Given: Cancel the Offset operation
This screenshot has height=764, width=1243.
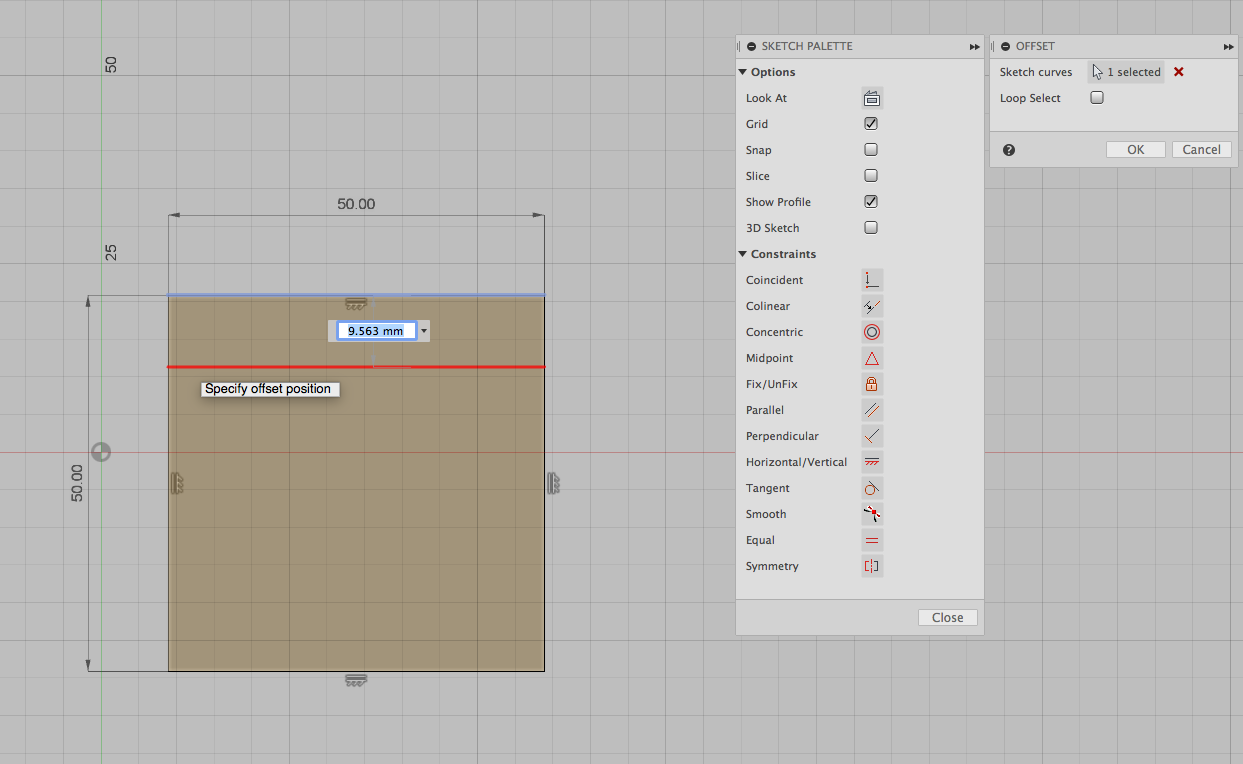Looking at the screenshot, I should [x=1202, y=150].
